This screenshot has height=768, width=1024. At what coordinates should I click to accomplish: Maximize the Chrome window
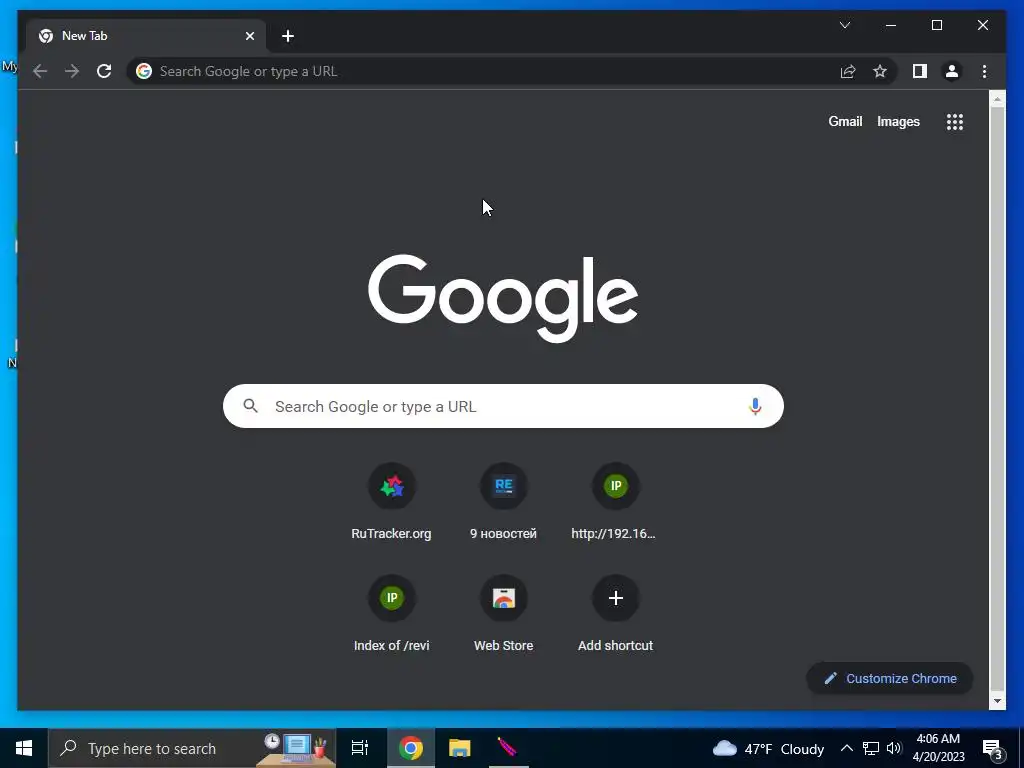(936, 25)
